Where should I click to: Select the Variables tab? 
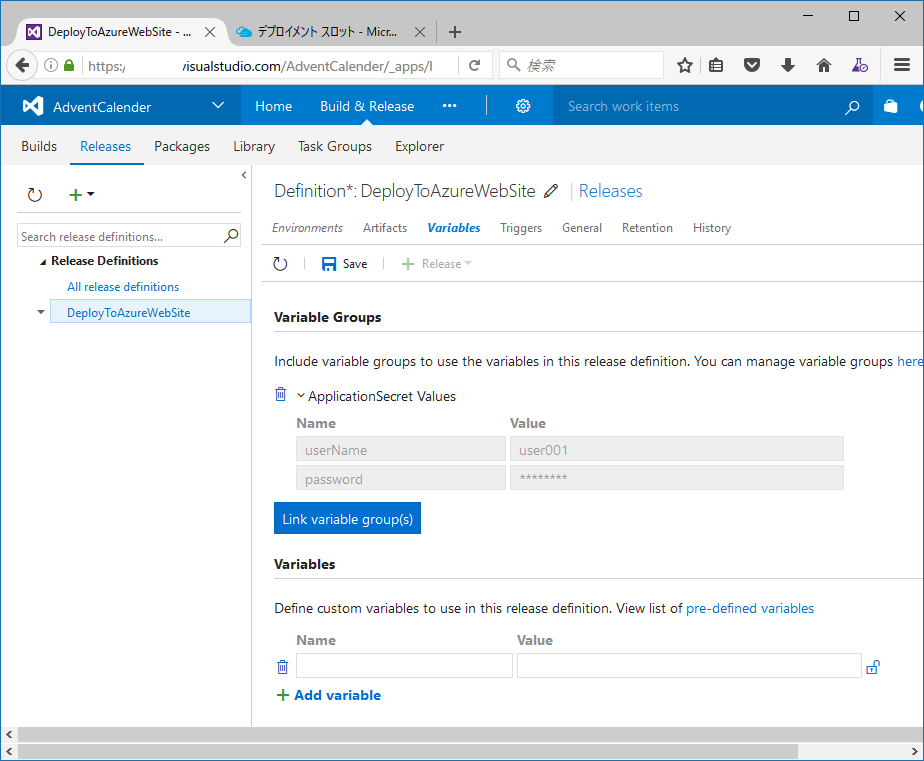(x=454, y=228)
